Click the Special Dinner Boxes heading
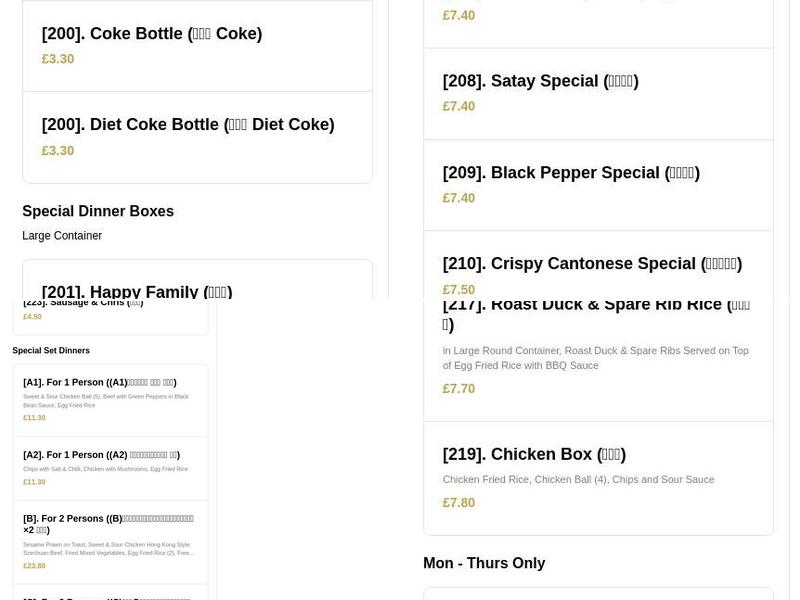Viewport: 800px width, 600px height. tap(97, 211)
